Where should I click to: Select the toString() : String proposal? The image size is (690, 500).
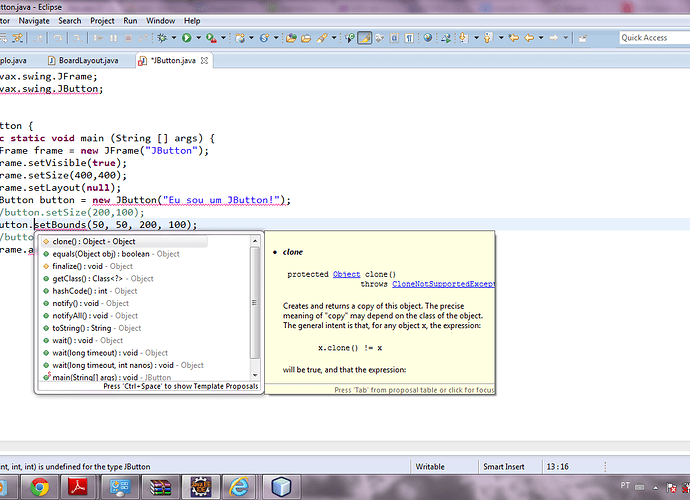coord(92,328)
